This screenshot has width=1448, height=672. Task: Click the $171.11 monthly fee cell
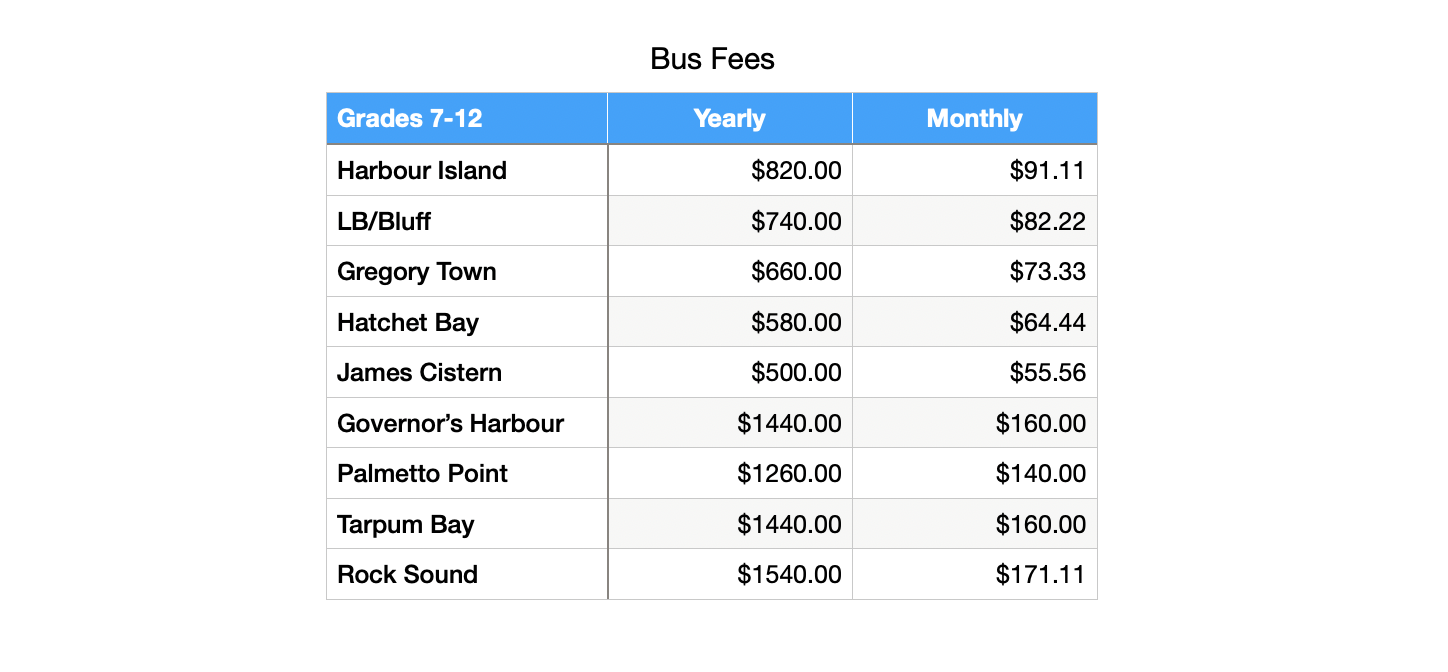point(975,574)
